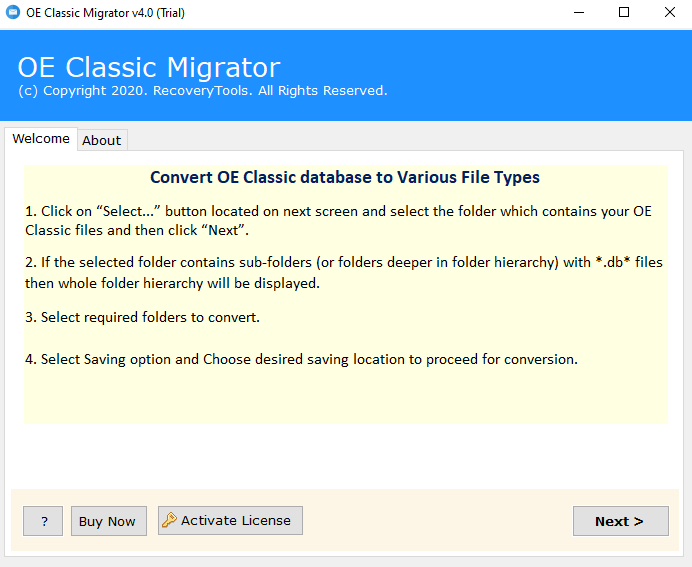This screenshot has width=692, height=567.
Task: Click the OE Classic Migrator title bar icon
Action: pos(13,12)
